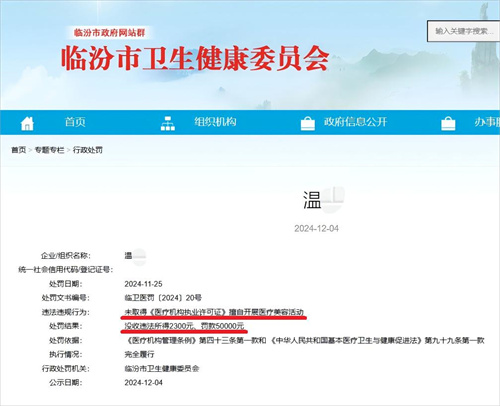Viewport: 500px width, 406px height.
Task: Click the 执行情况 label
Action: 66,354
